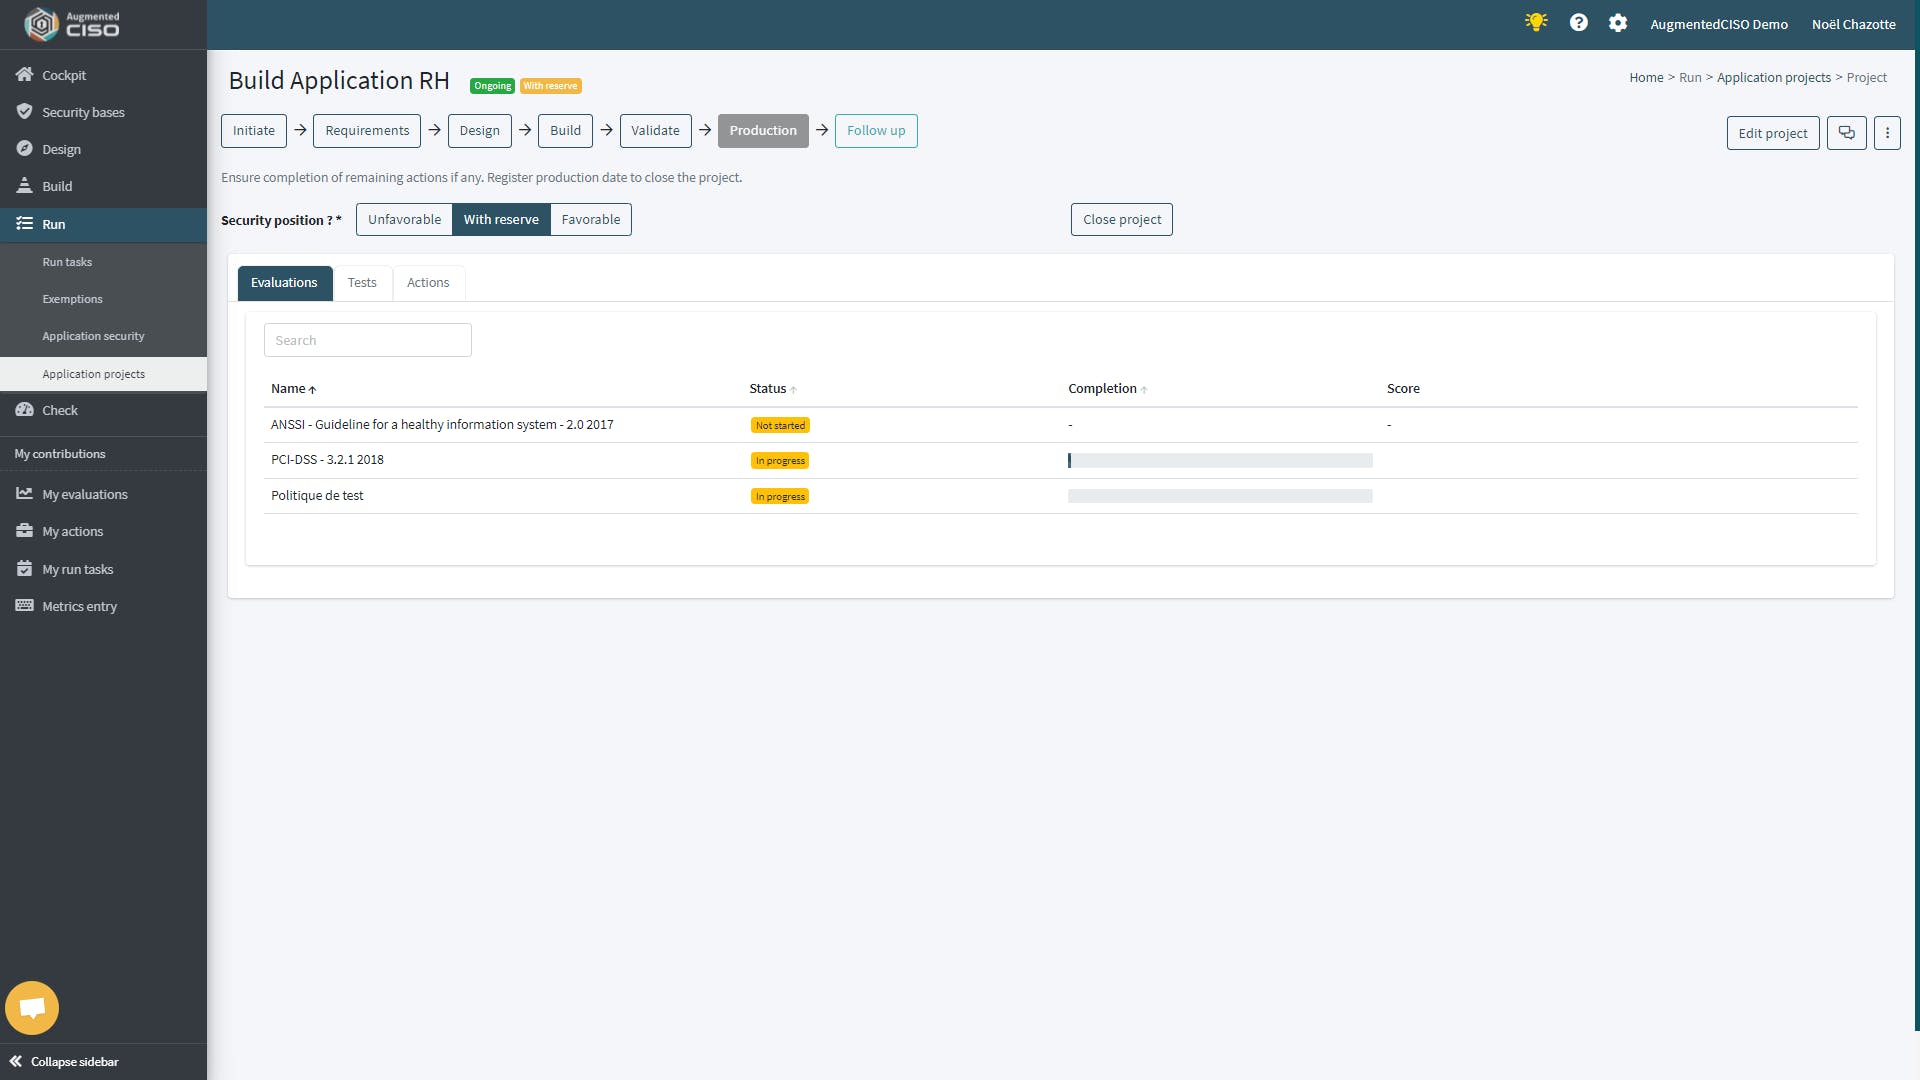Go to My run tasks
Screen dimensions: 1920x1080
(x=77, y=569)
